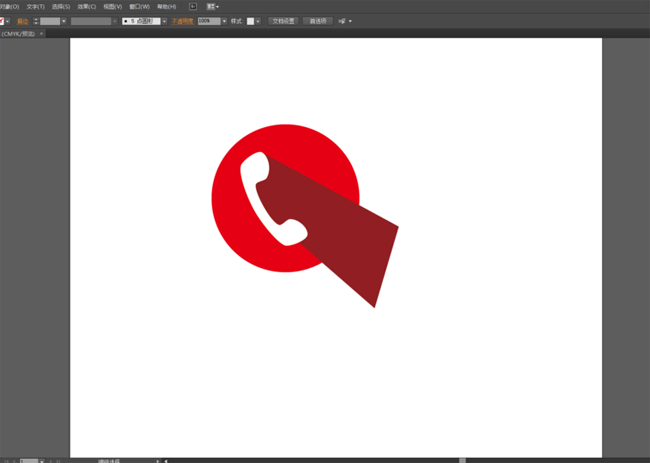Open the 对象(O) menu

(10, 6)
